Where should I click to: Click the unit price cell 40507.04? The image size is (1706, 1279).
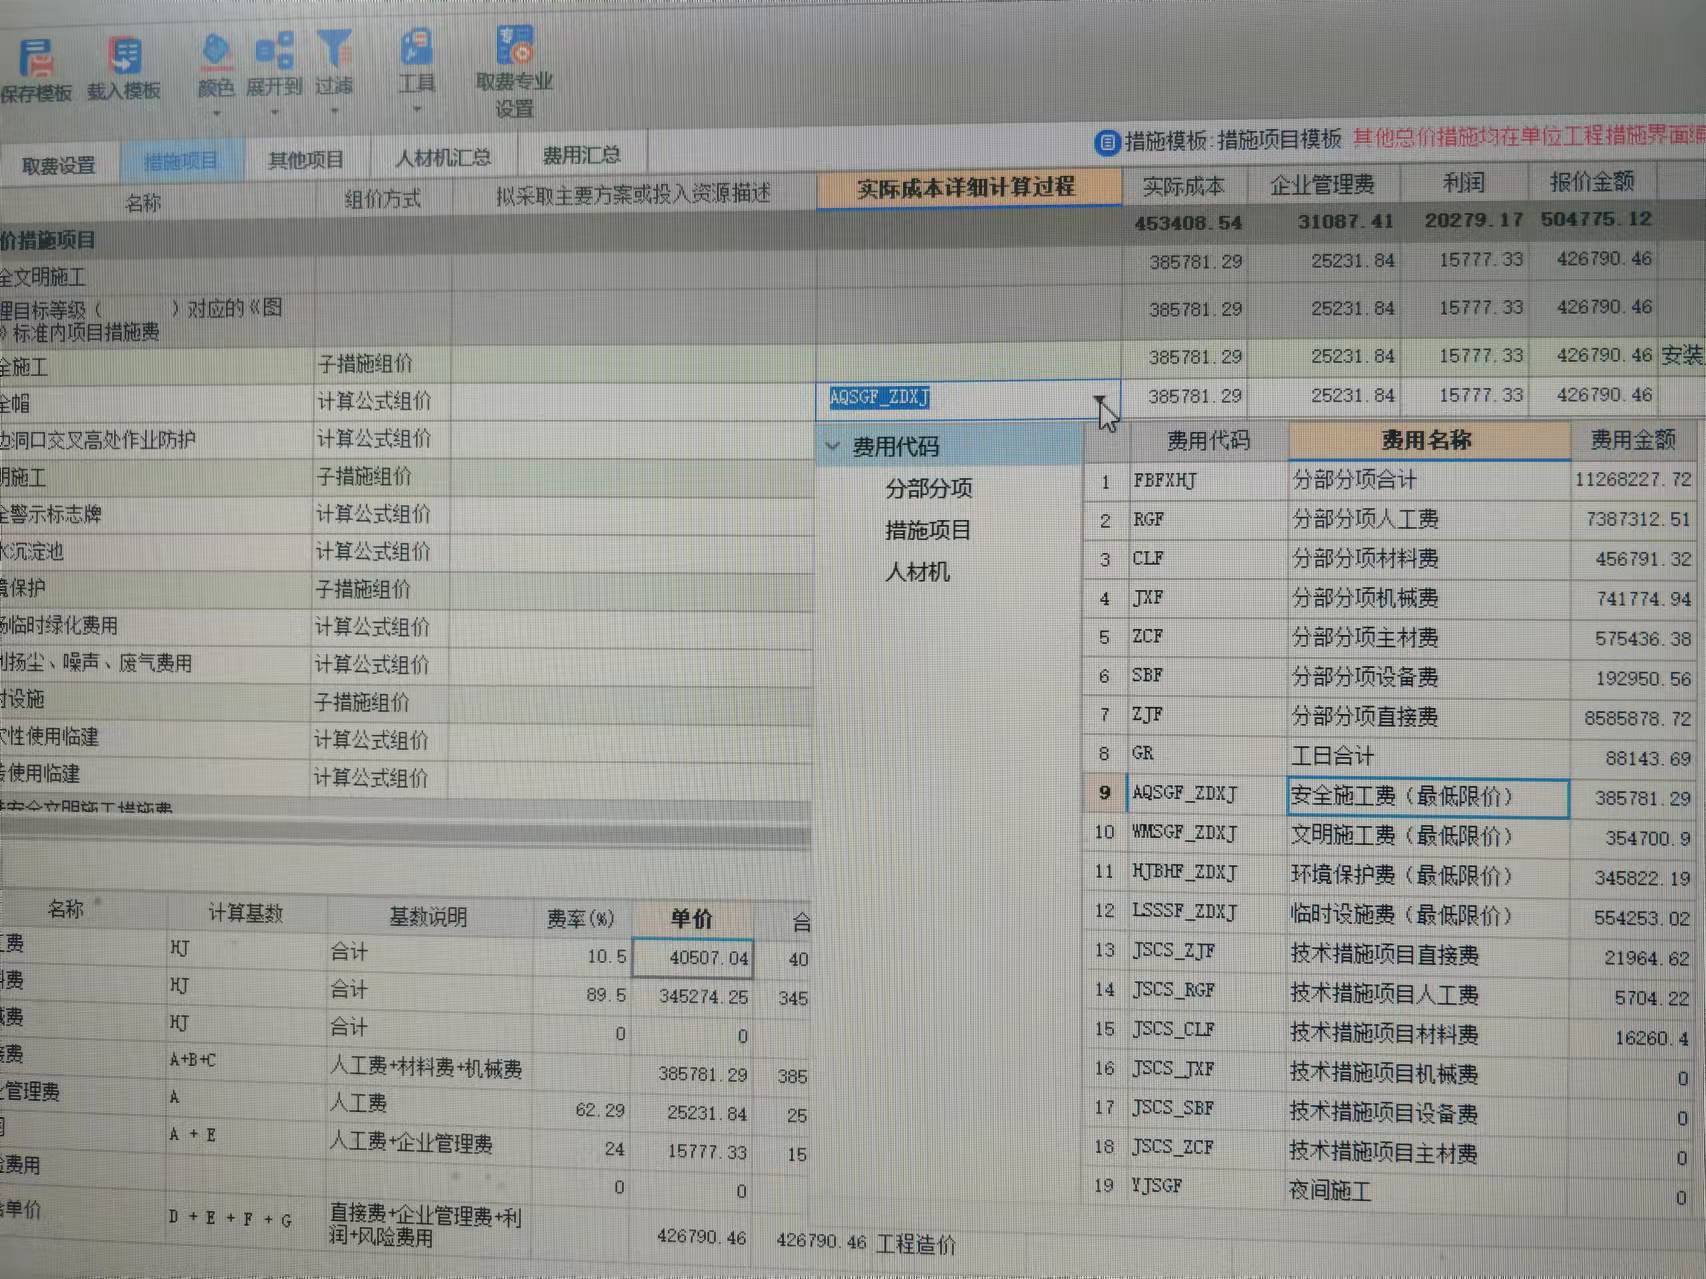pos(693,958)
